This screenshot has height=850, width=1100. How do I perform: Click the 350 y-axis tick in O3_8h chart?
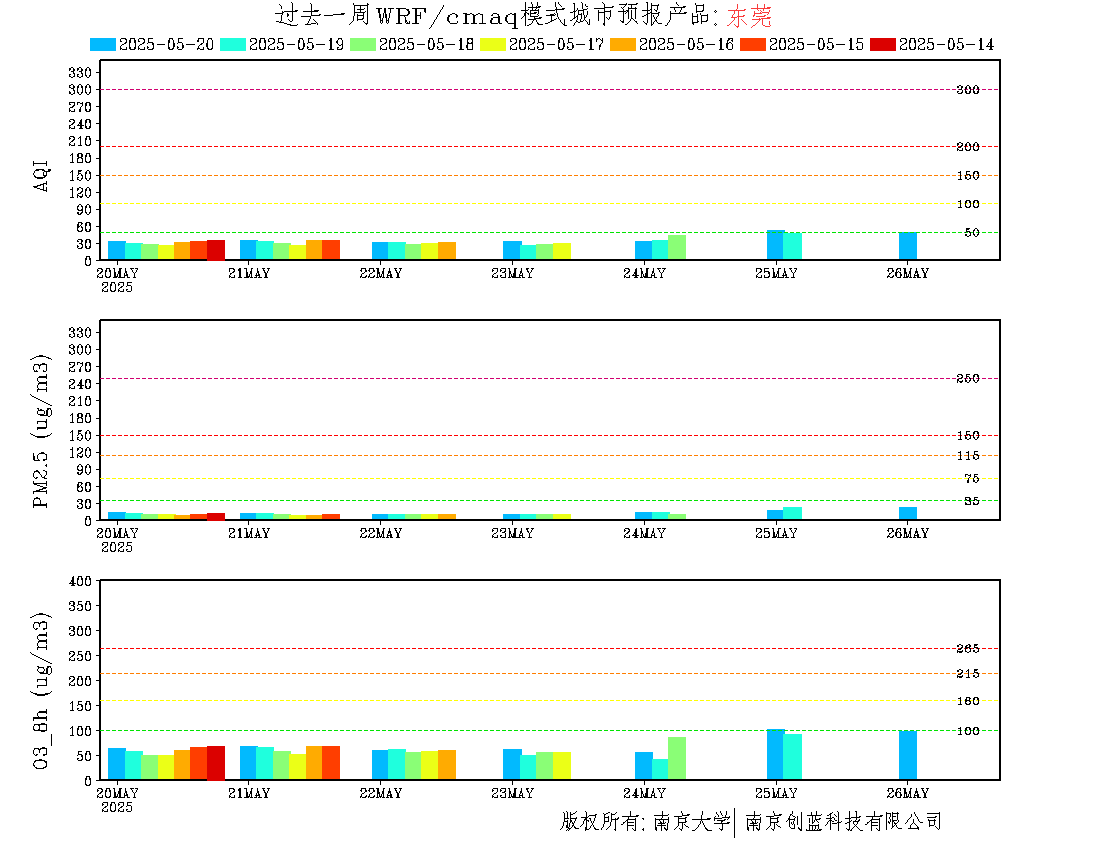tap(79, 606)
